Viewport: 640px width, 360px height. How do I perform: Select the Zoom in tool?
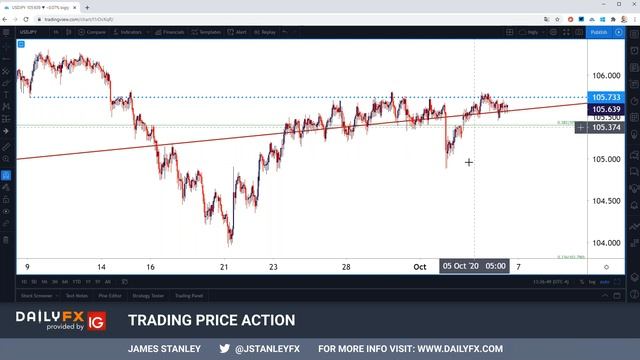point(6,159)
